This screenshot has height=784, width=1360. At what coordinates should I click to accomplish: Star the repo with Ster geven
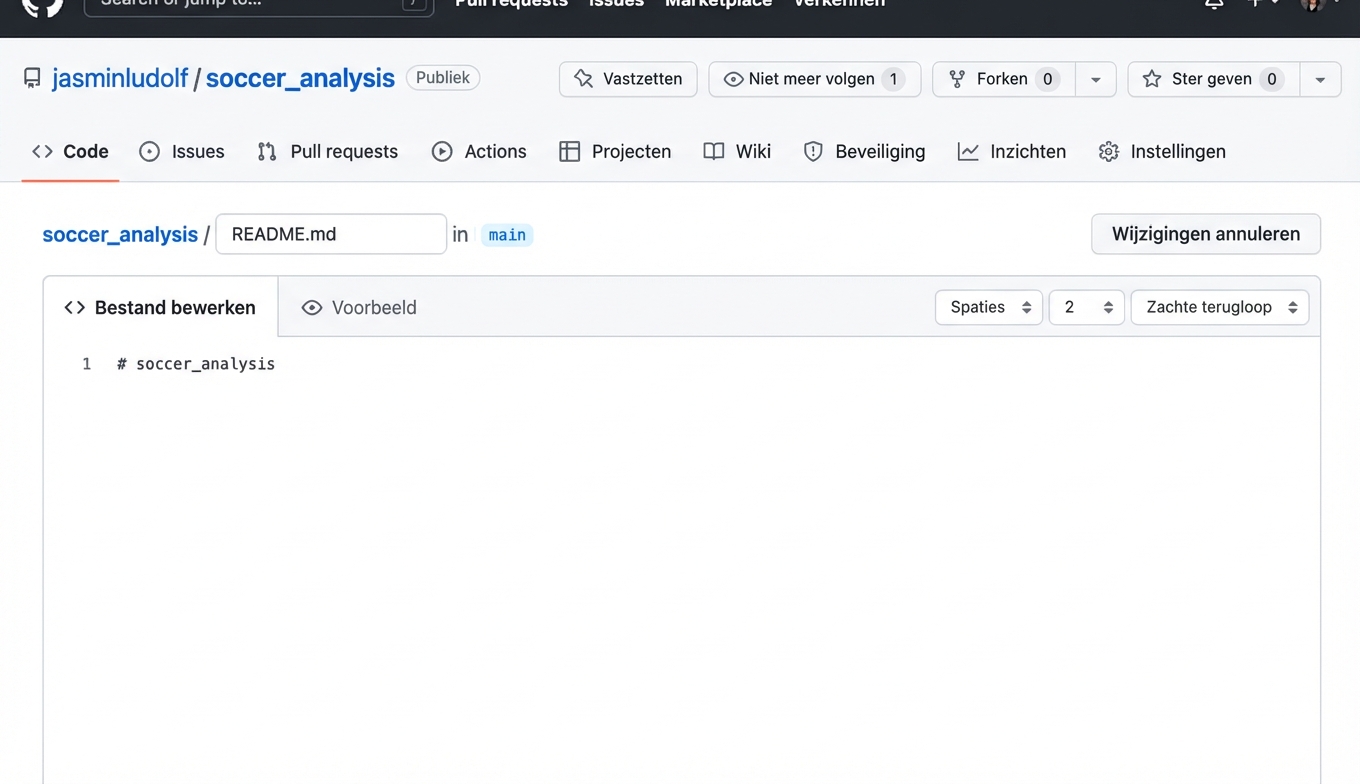1211,79
